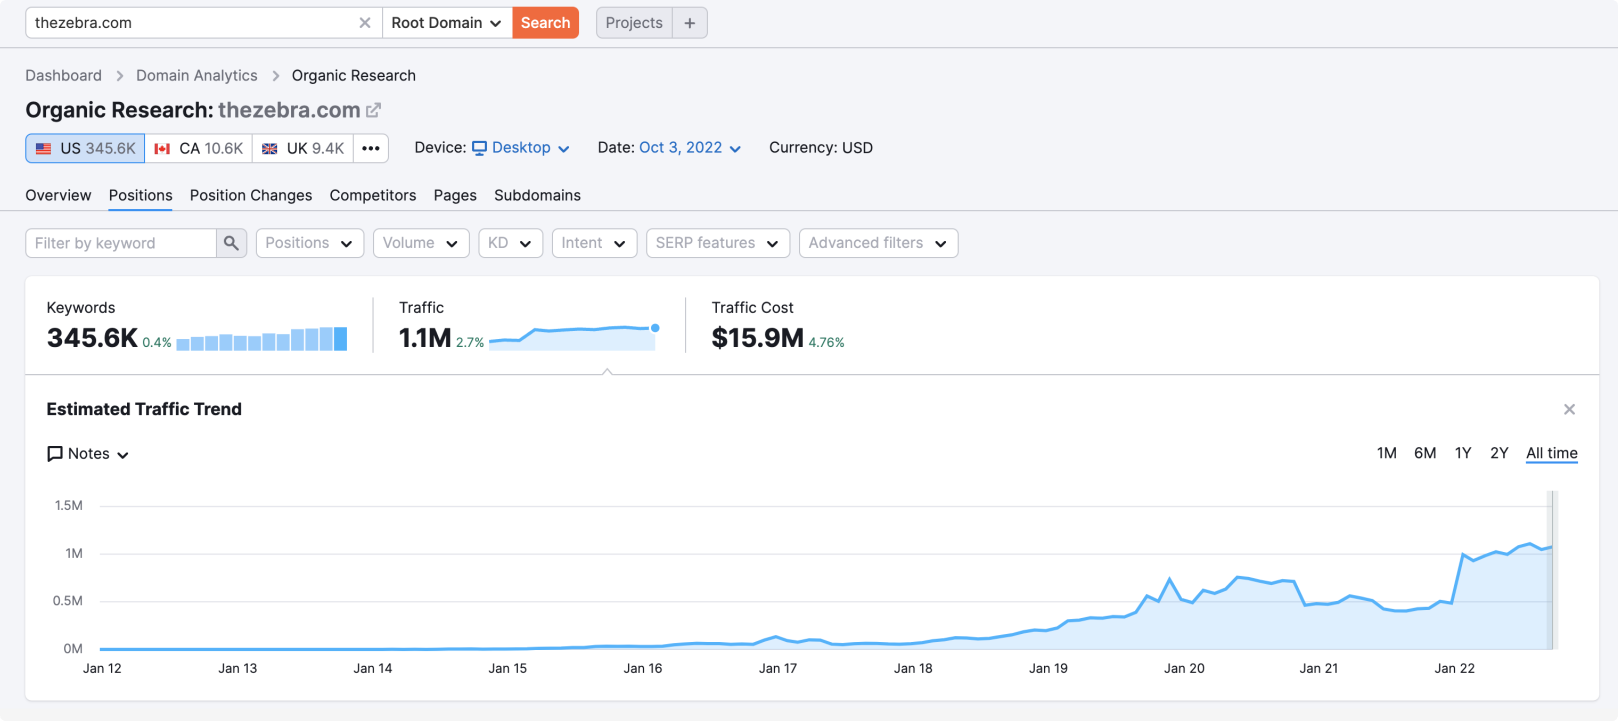
Task: Click the Jan 12 axis label
Action: coord(102,668)
